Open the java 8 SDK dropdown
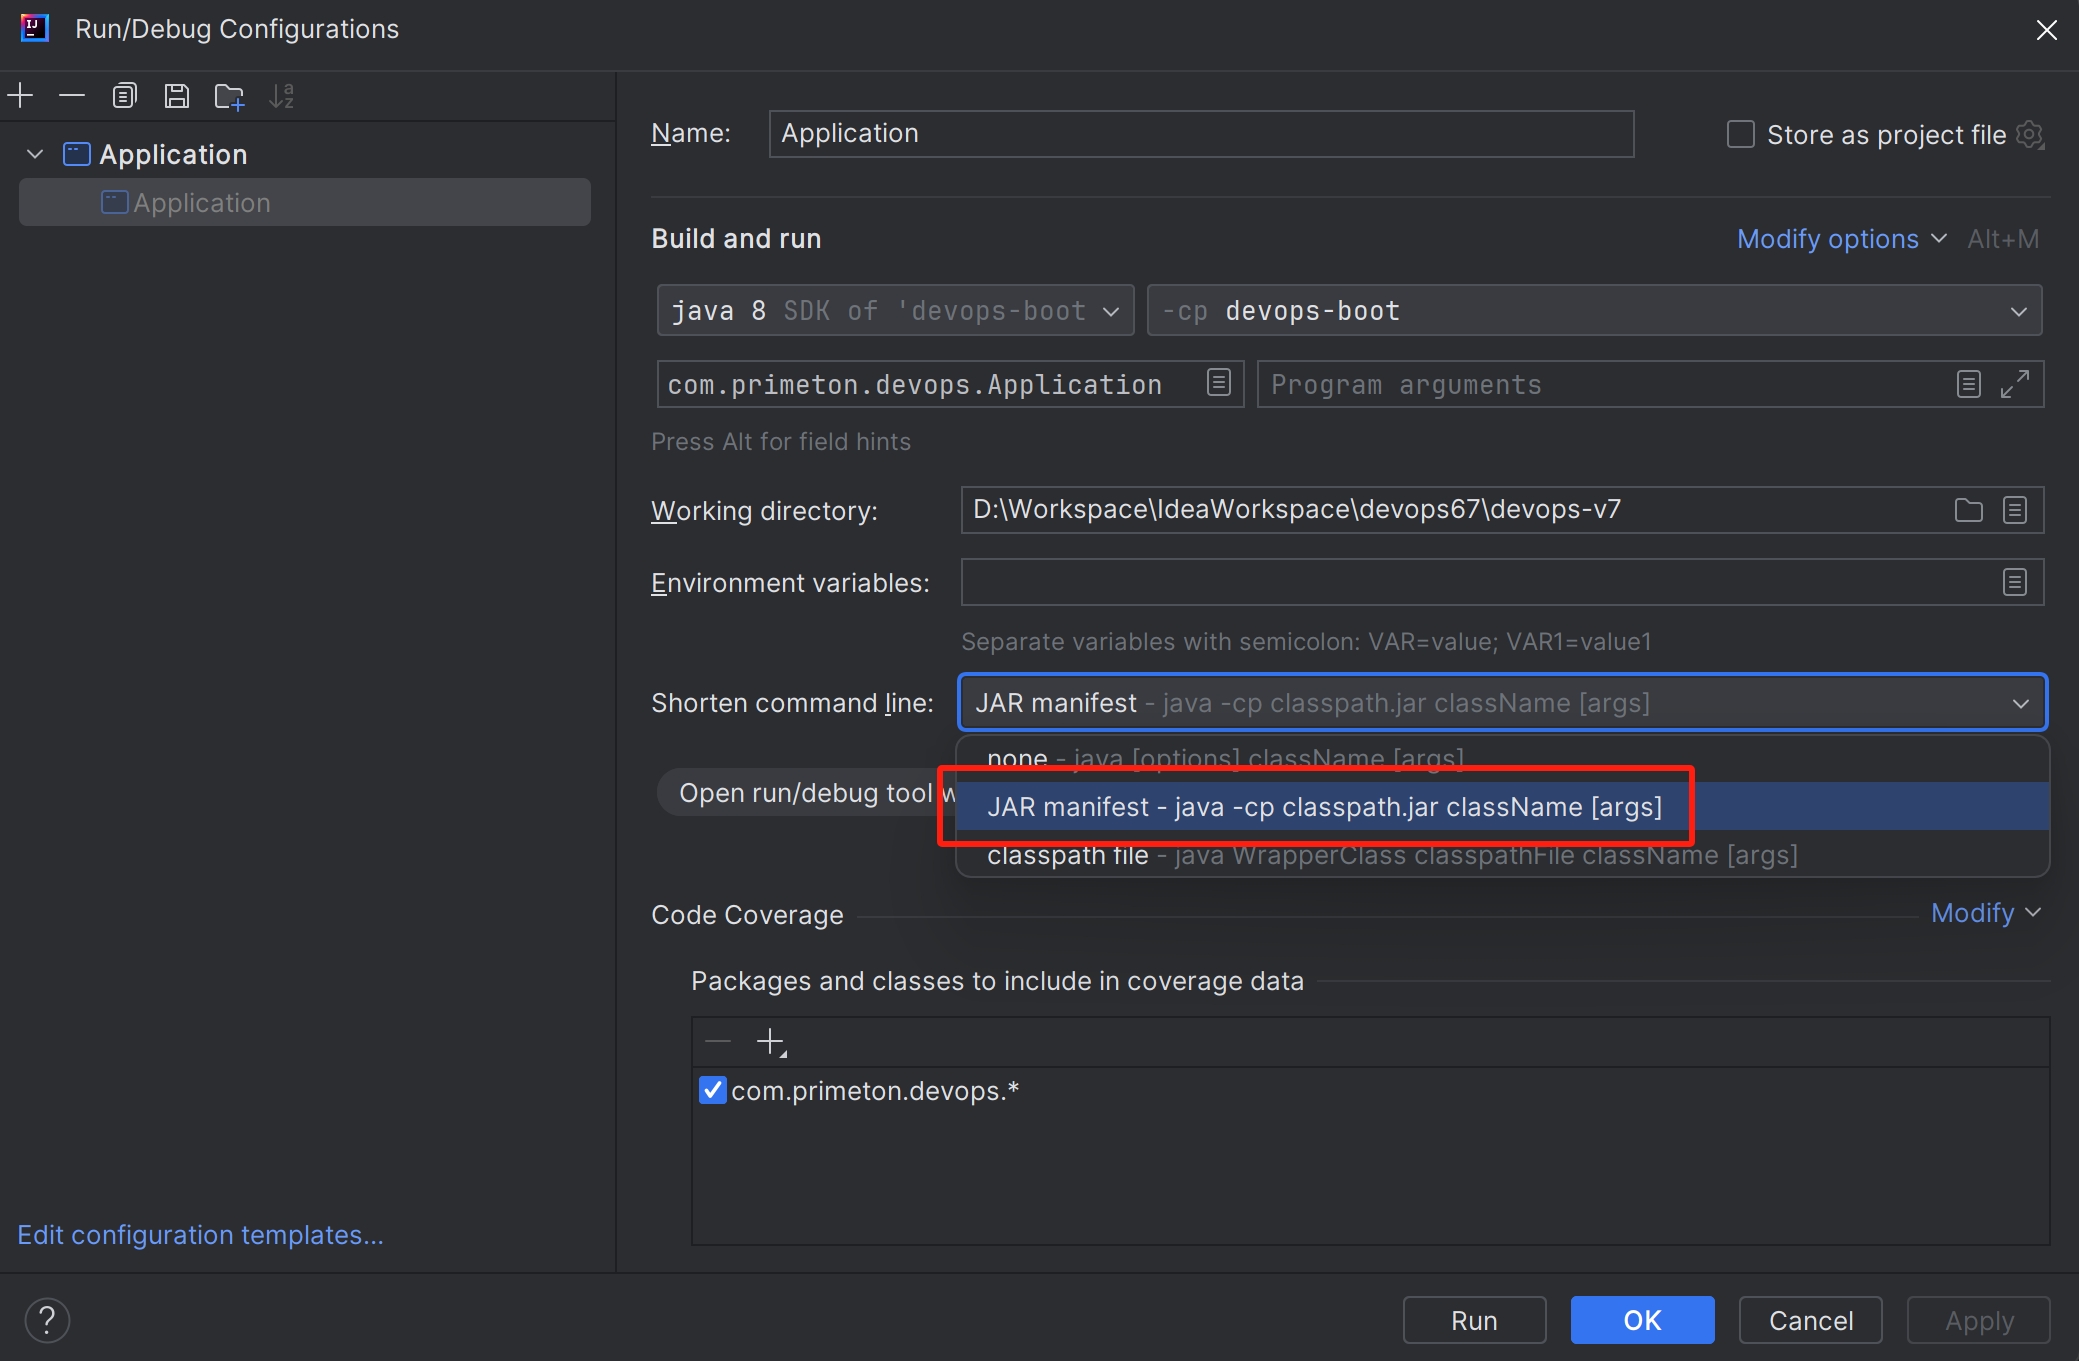This screenshot has width=2079, height=1361. pyautogui.click(x=895, y=311)
